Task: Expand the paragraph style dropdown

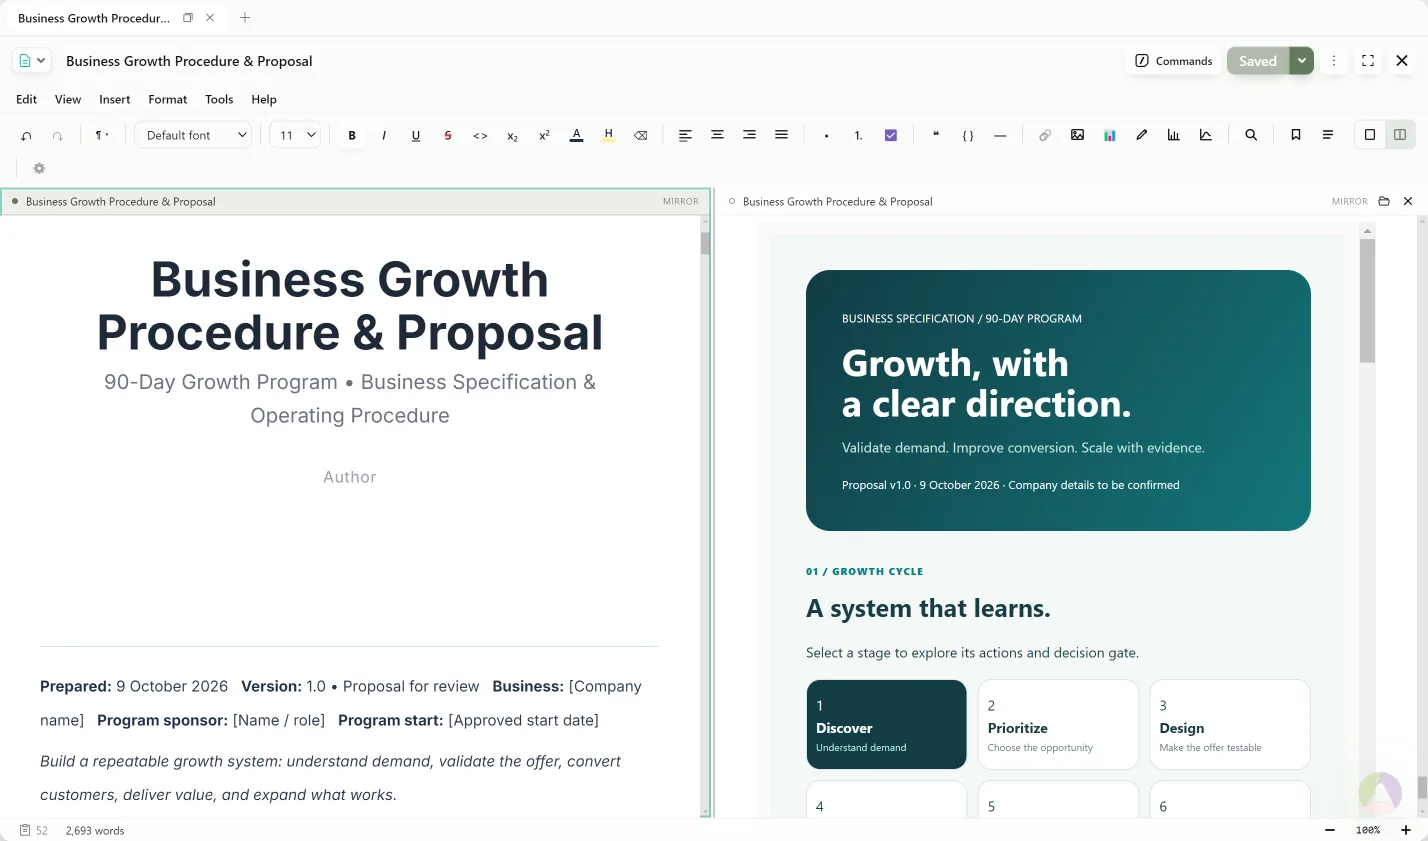Action: [x=101, y=135]
